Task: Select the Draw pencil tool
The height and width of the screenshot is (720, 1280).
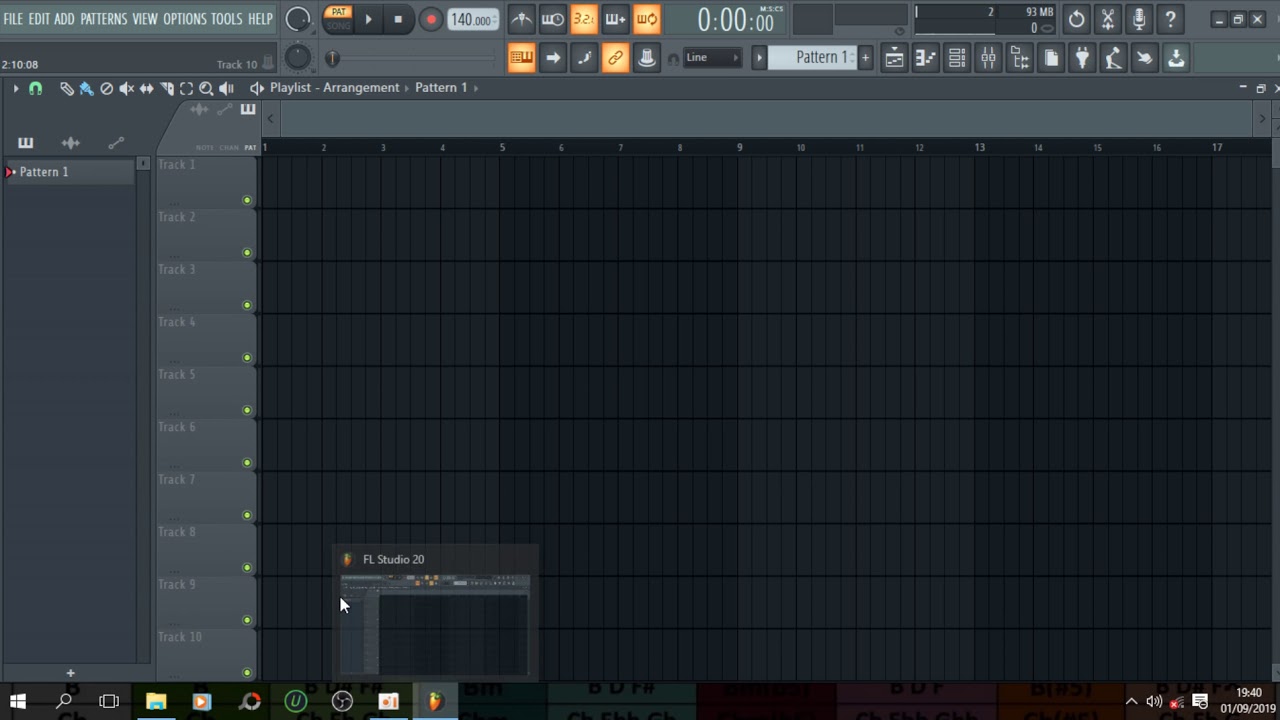Action: click(x=67, y=89)
